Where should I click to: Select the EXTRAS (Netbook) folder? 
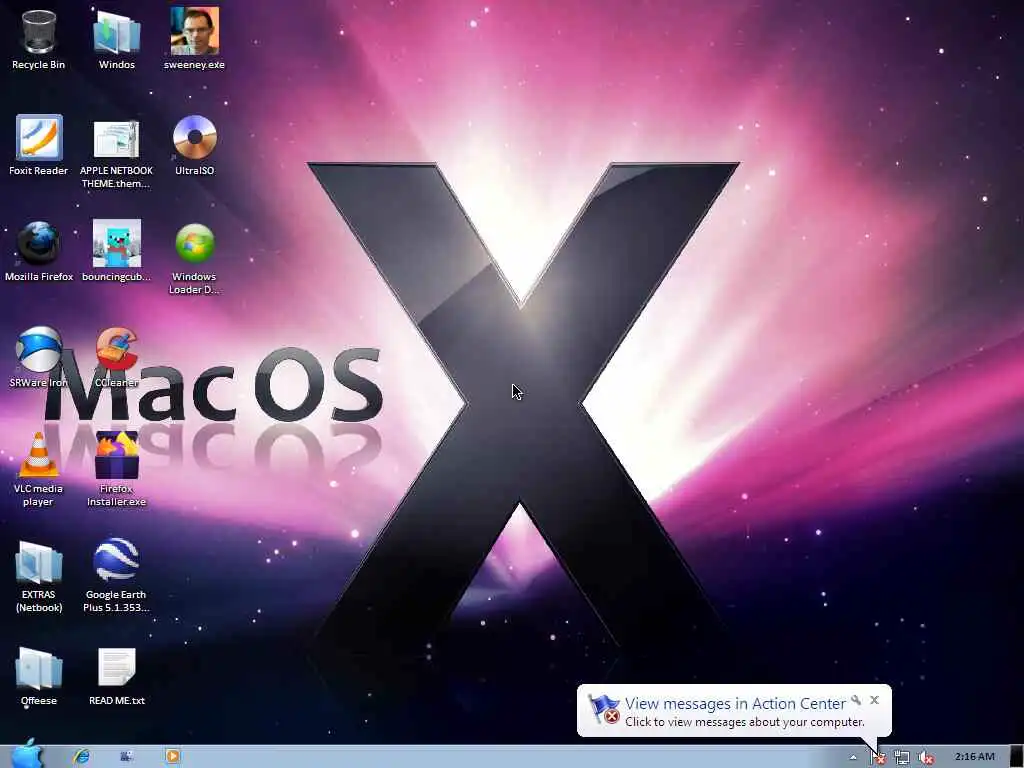39,562
